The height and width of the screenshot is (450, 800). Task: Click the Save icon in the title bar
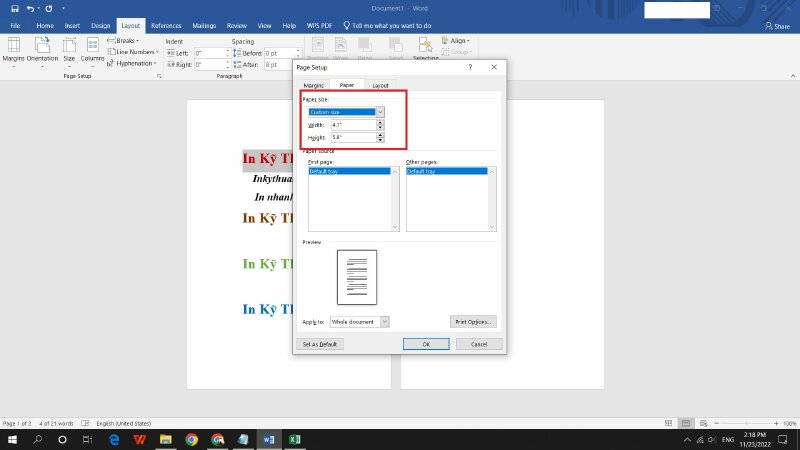[14, 8]
